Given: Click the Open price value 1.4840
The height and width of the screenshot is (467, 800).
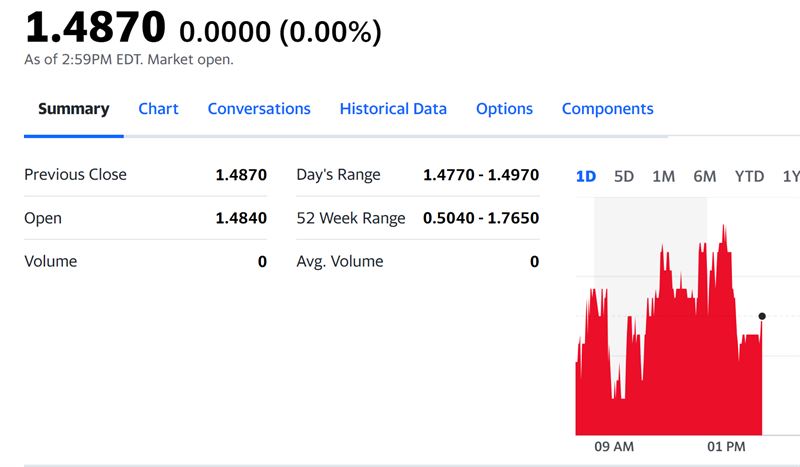Looking at the screenshot, I should point(241,218).
